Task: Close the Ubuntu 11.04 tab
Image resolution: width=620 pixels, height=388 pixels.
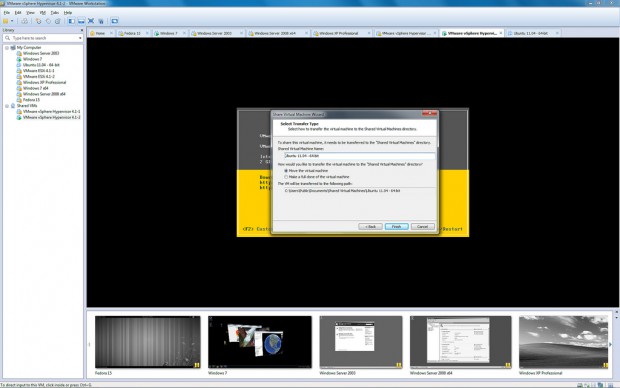Action: (557, 33)
